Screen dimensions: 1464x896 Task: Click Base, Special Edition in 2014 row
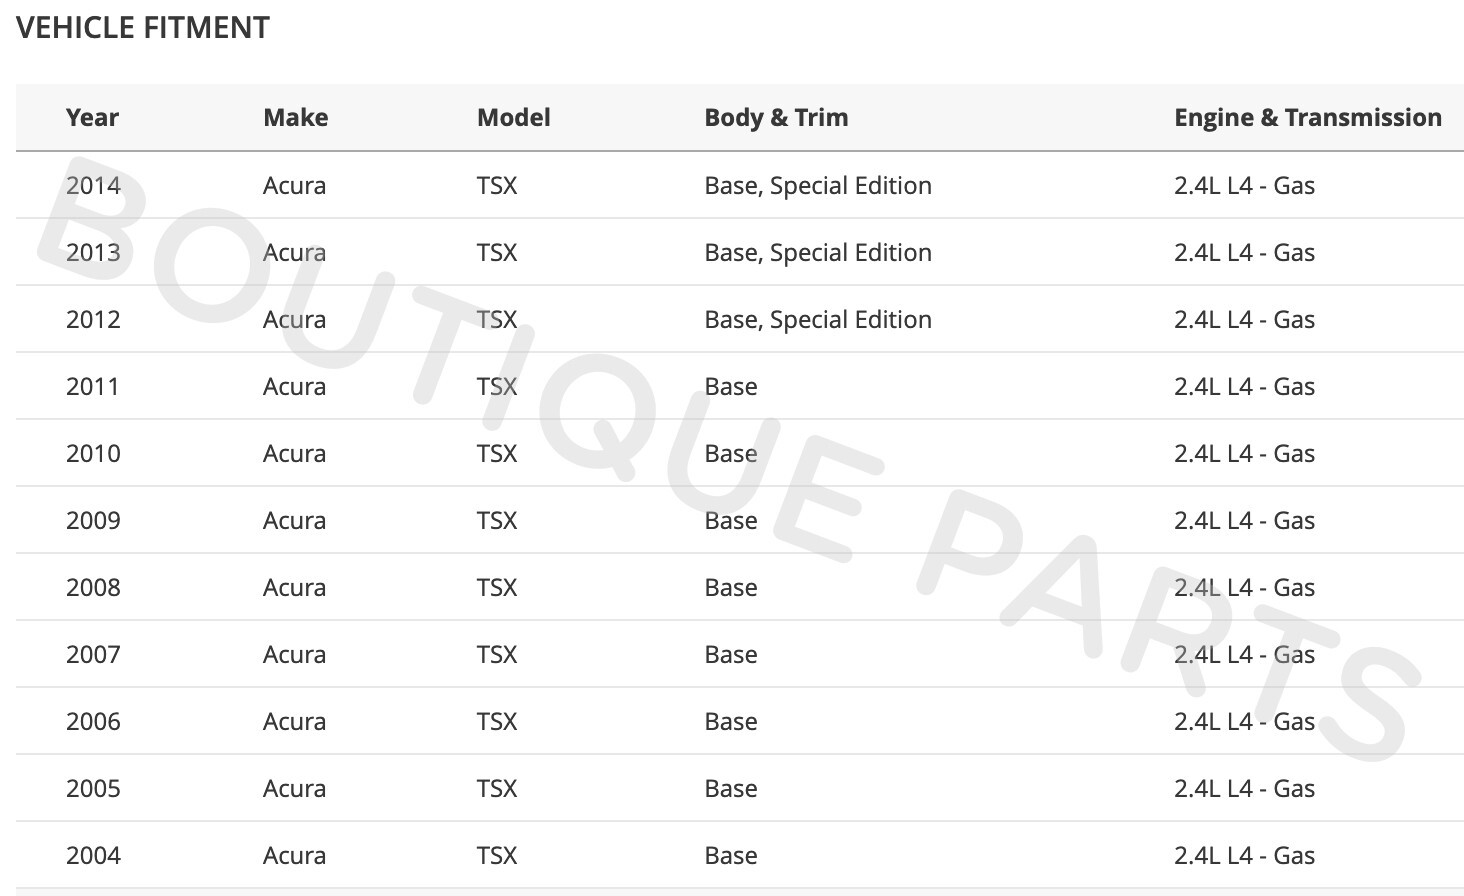point(817,186)
